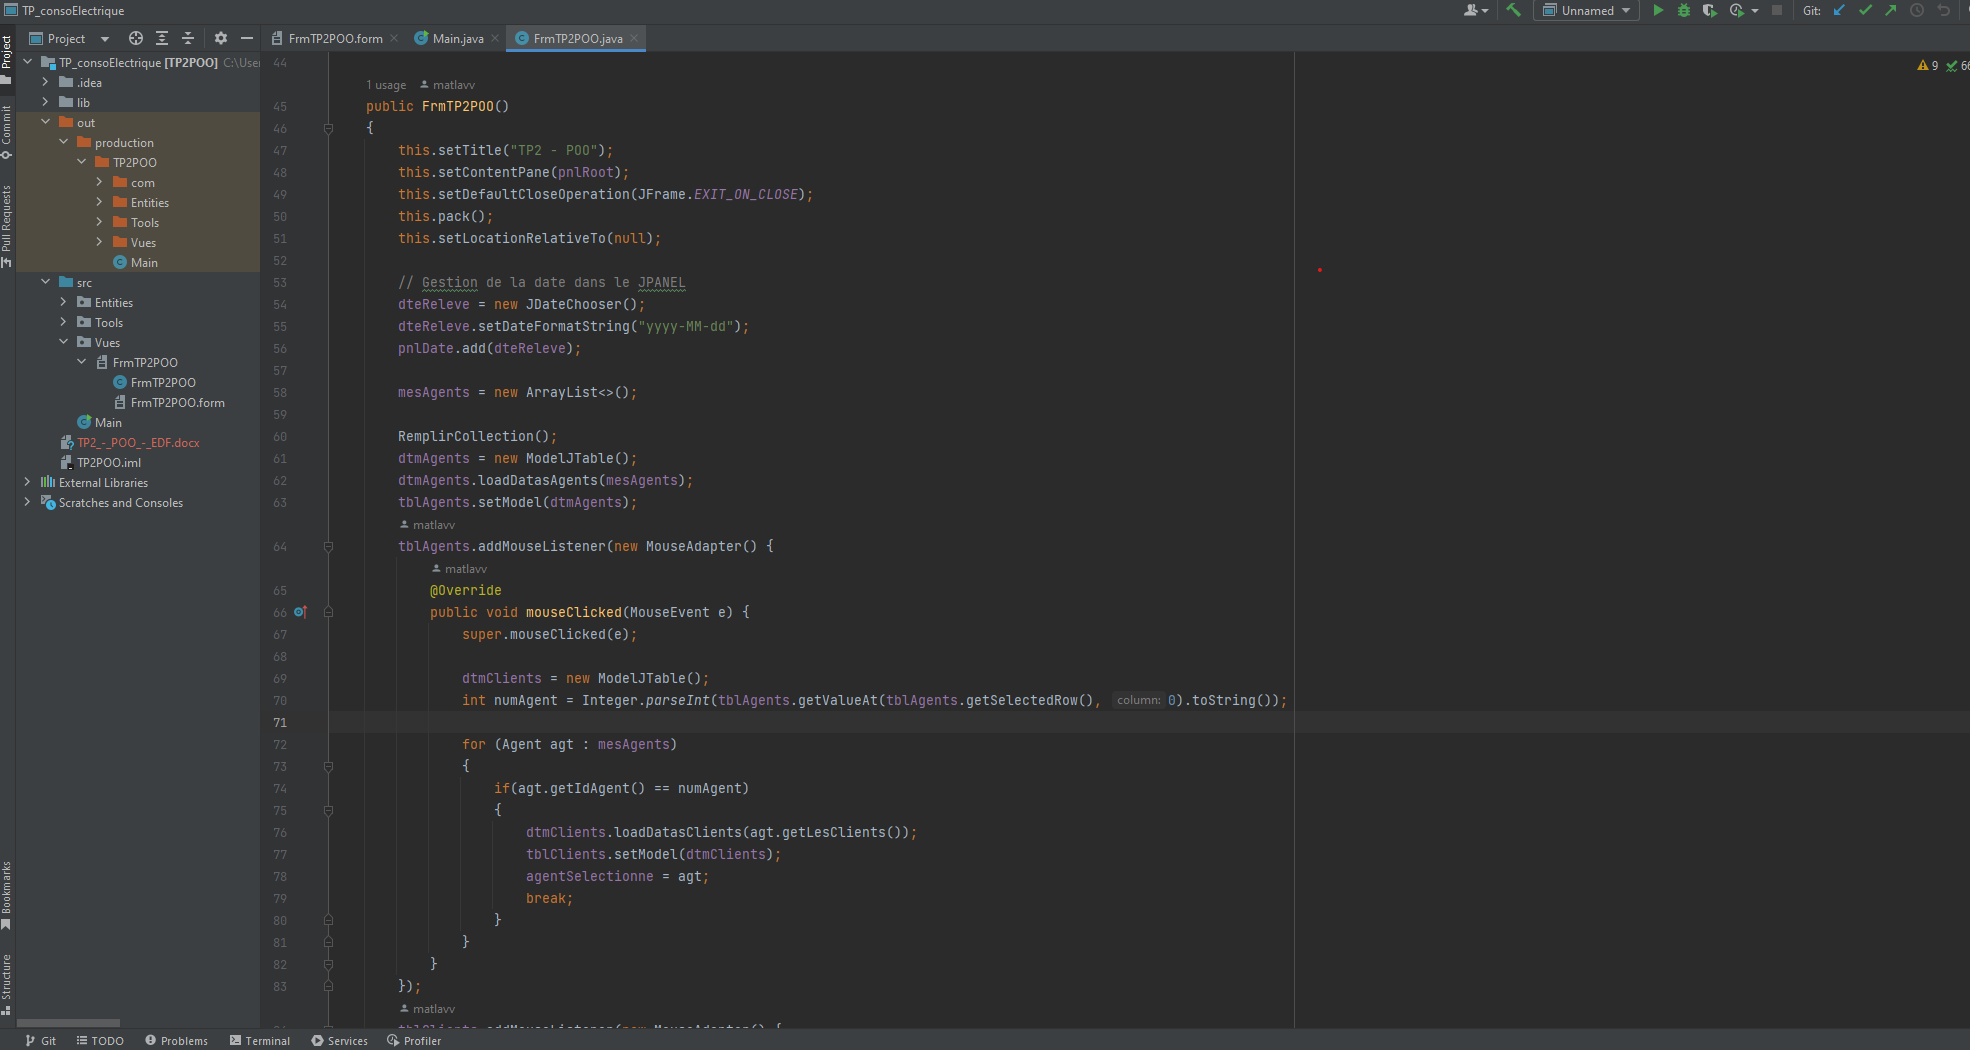Open the Unnamed run configuration dropdown
The width and height of the screenshot is (1970, 1050).
click(x=1586, y=11)
